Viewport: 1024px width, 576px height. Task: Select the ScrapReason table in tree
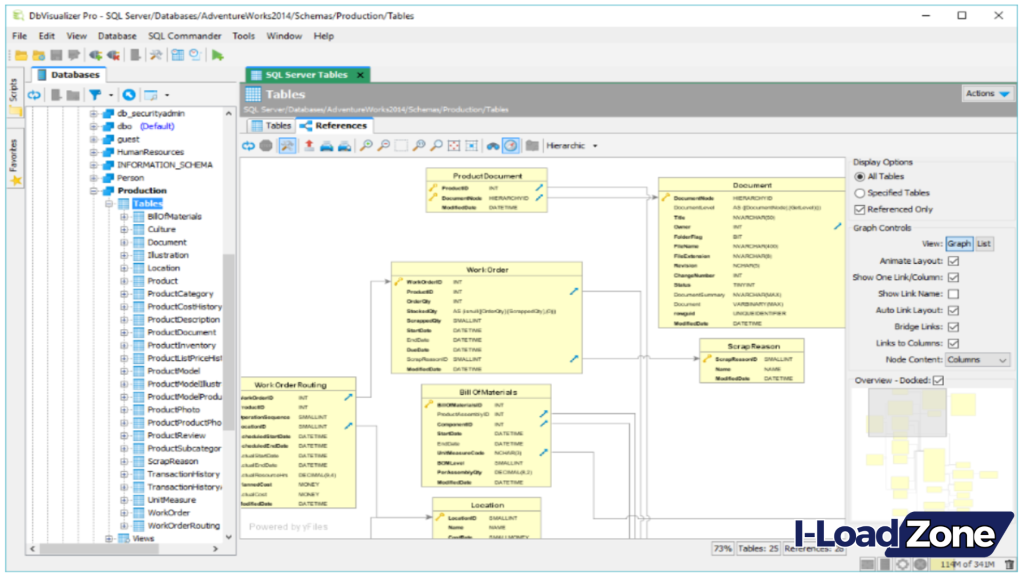pyautogui.click(x=172, y=462)
